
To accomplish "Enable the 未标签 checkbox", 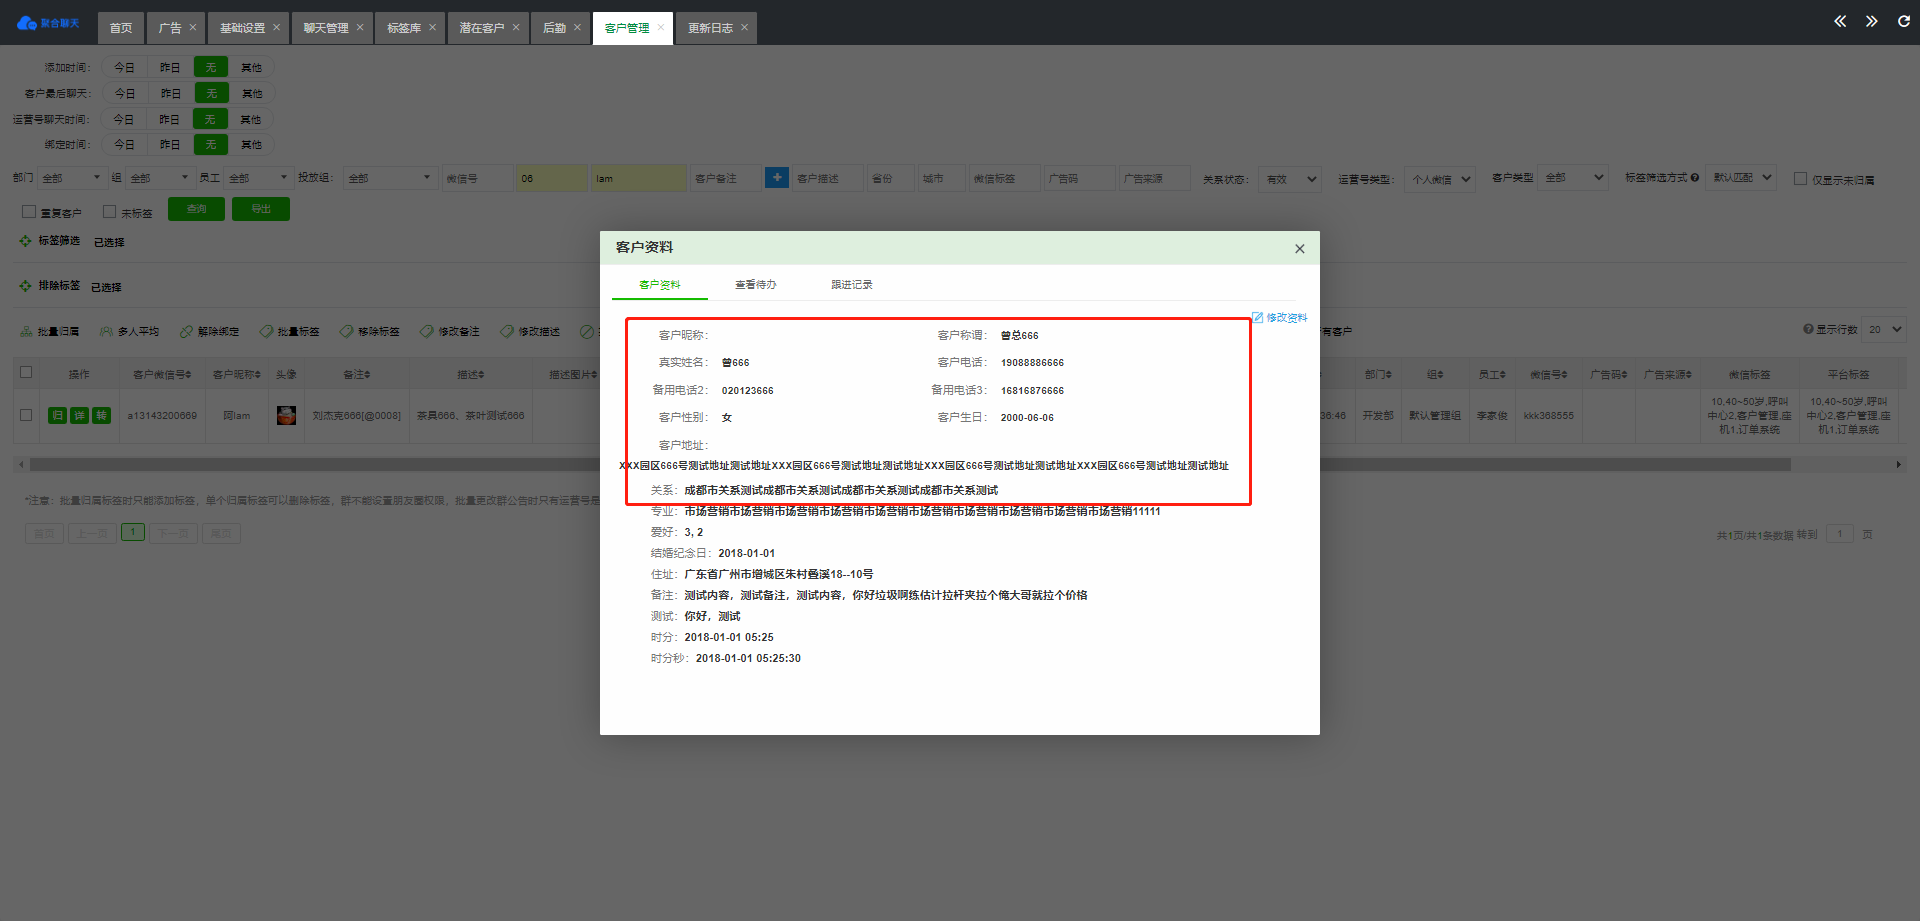I will [110, 212].
